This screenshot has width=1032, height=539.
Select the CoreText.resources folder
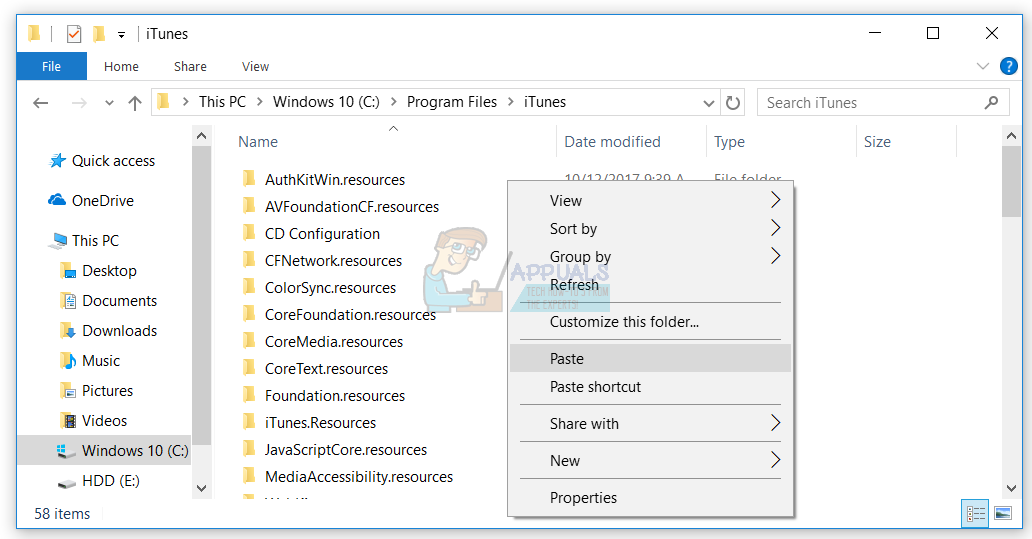[315, 369]
